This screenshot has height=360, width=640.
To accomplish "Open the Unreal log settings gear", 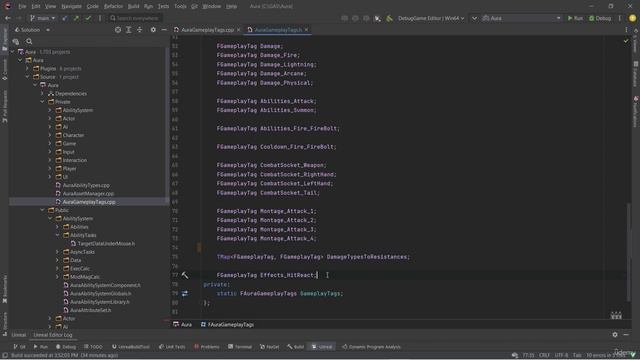I will pyautogui.click(x=615, y=335).
